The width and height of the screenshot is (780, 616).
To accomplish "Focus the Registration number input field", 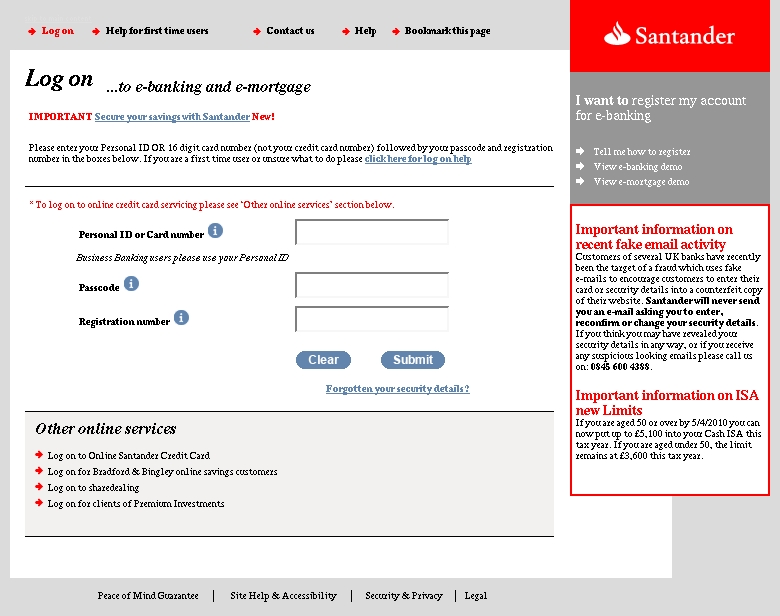I will click(x=372, y=319).
